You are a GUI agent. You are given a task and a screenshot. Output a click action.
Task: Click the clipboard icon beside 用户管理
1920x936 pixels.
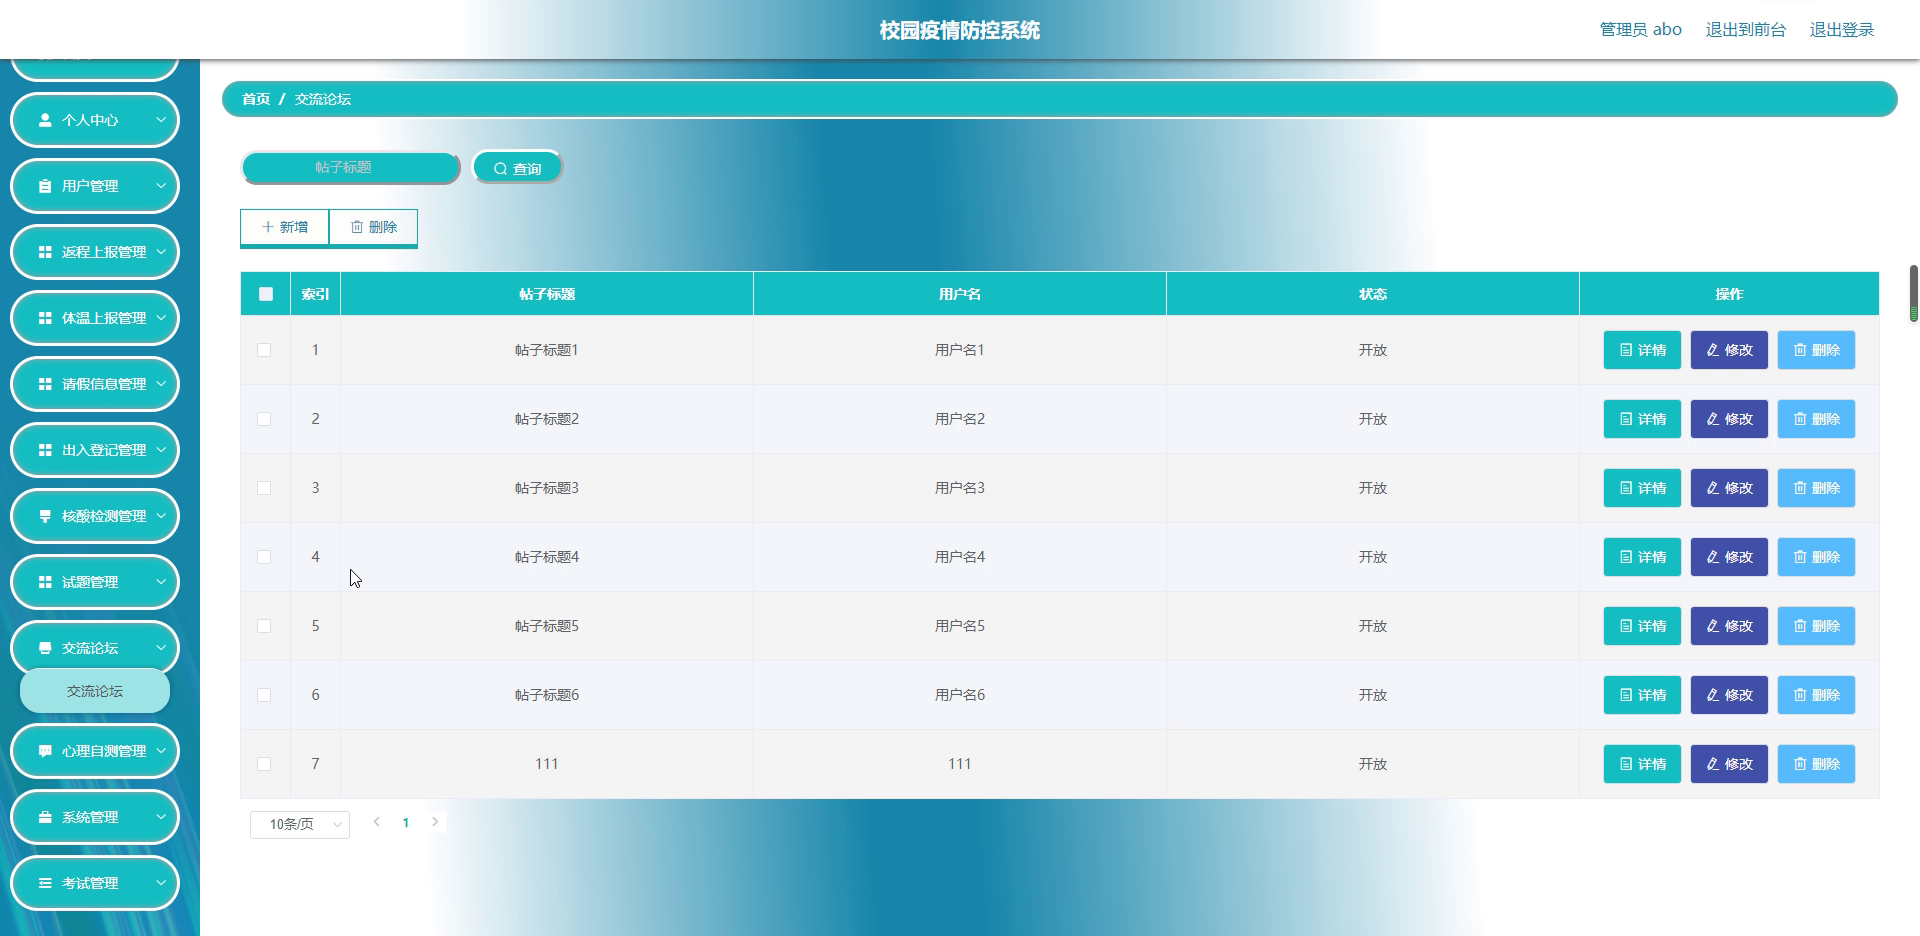45,186
